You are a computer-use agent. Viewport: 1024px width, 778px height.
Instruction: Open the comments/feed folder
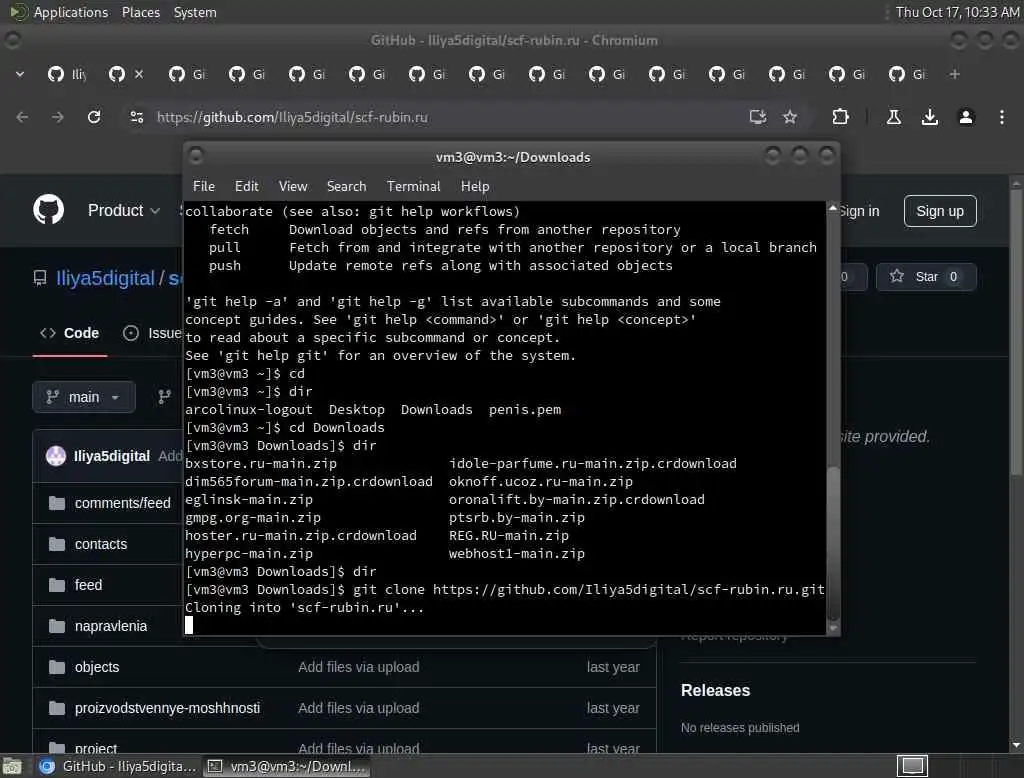click(123, 503)
